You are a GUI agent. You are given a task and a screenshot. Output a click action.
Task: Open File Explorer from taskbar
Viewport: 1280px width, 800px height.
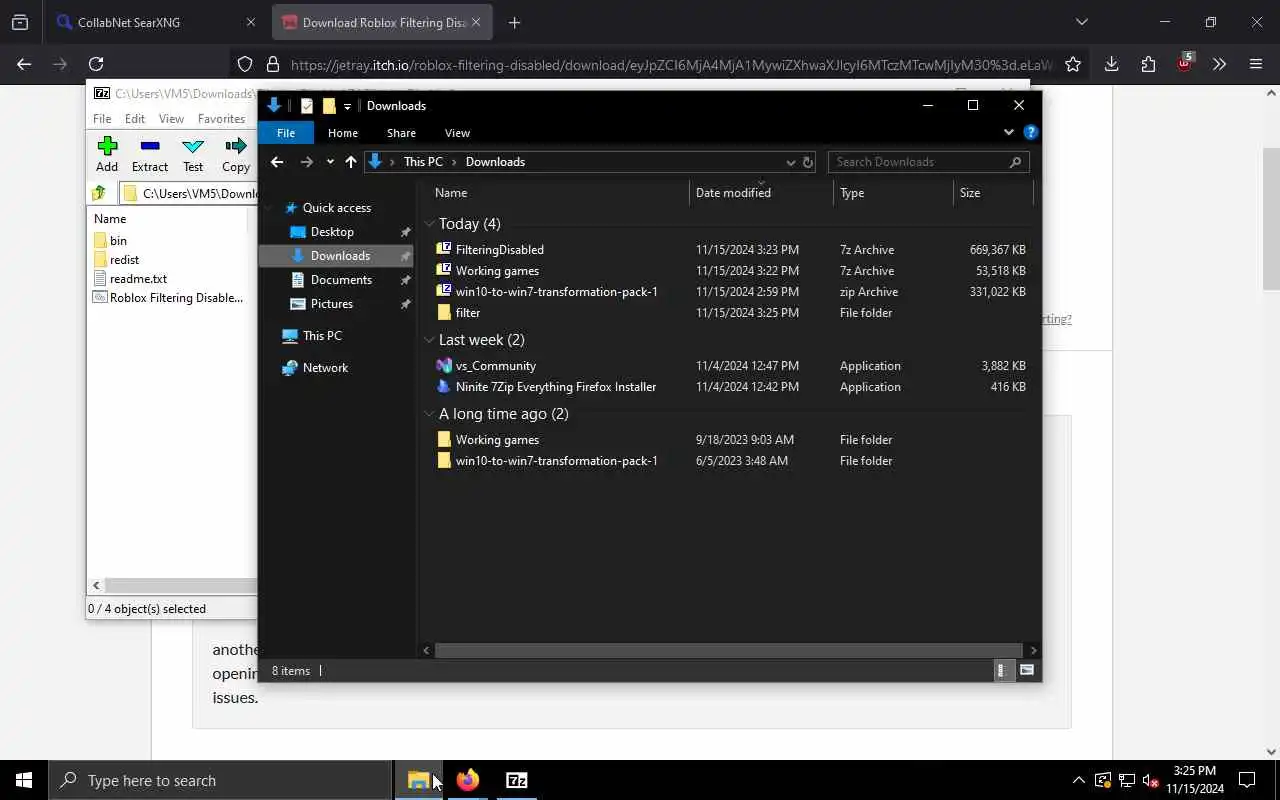[x=418, y=780]
